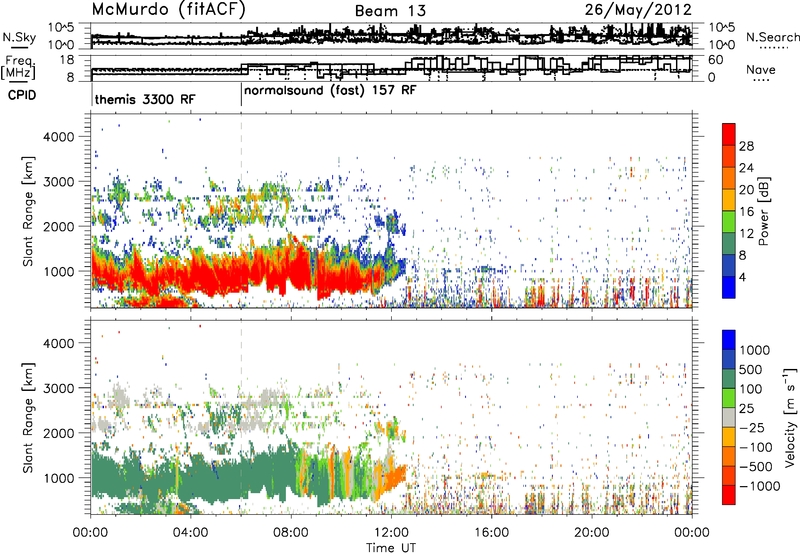This screenshot has width=800, height=554.
Task: Click the 28 label on power colorbar
Action: point(746,146)
